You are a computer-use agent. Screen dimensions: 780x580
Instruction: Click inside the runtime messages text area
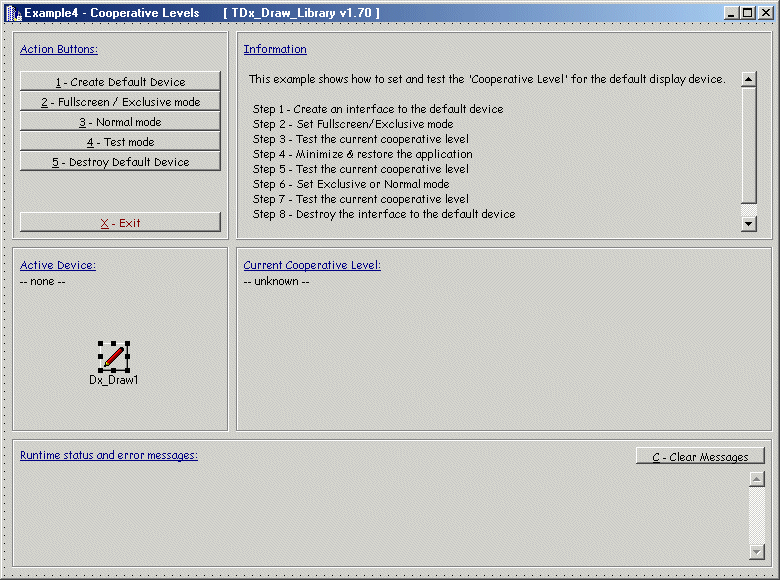click(380, 515)
